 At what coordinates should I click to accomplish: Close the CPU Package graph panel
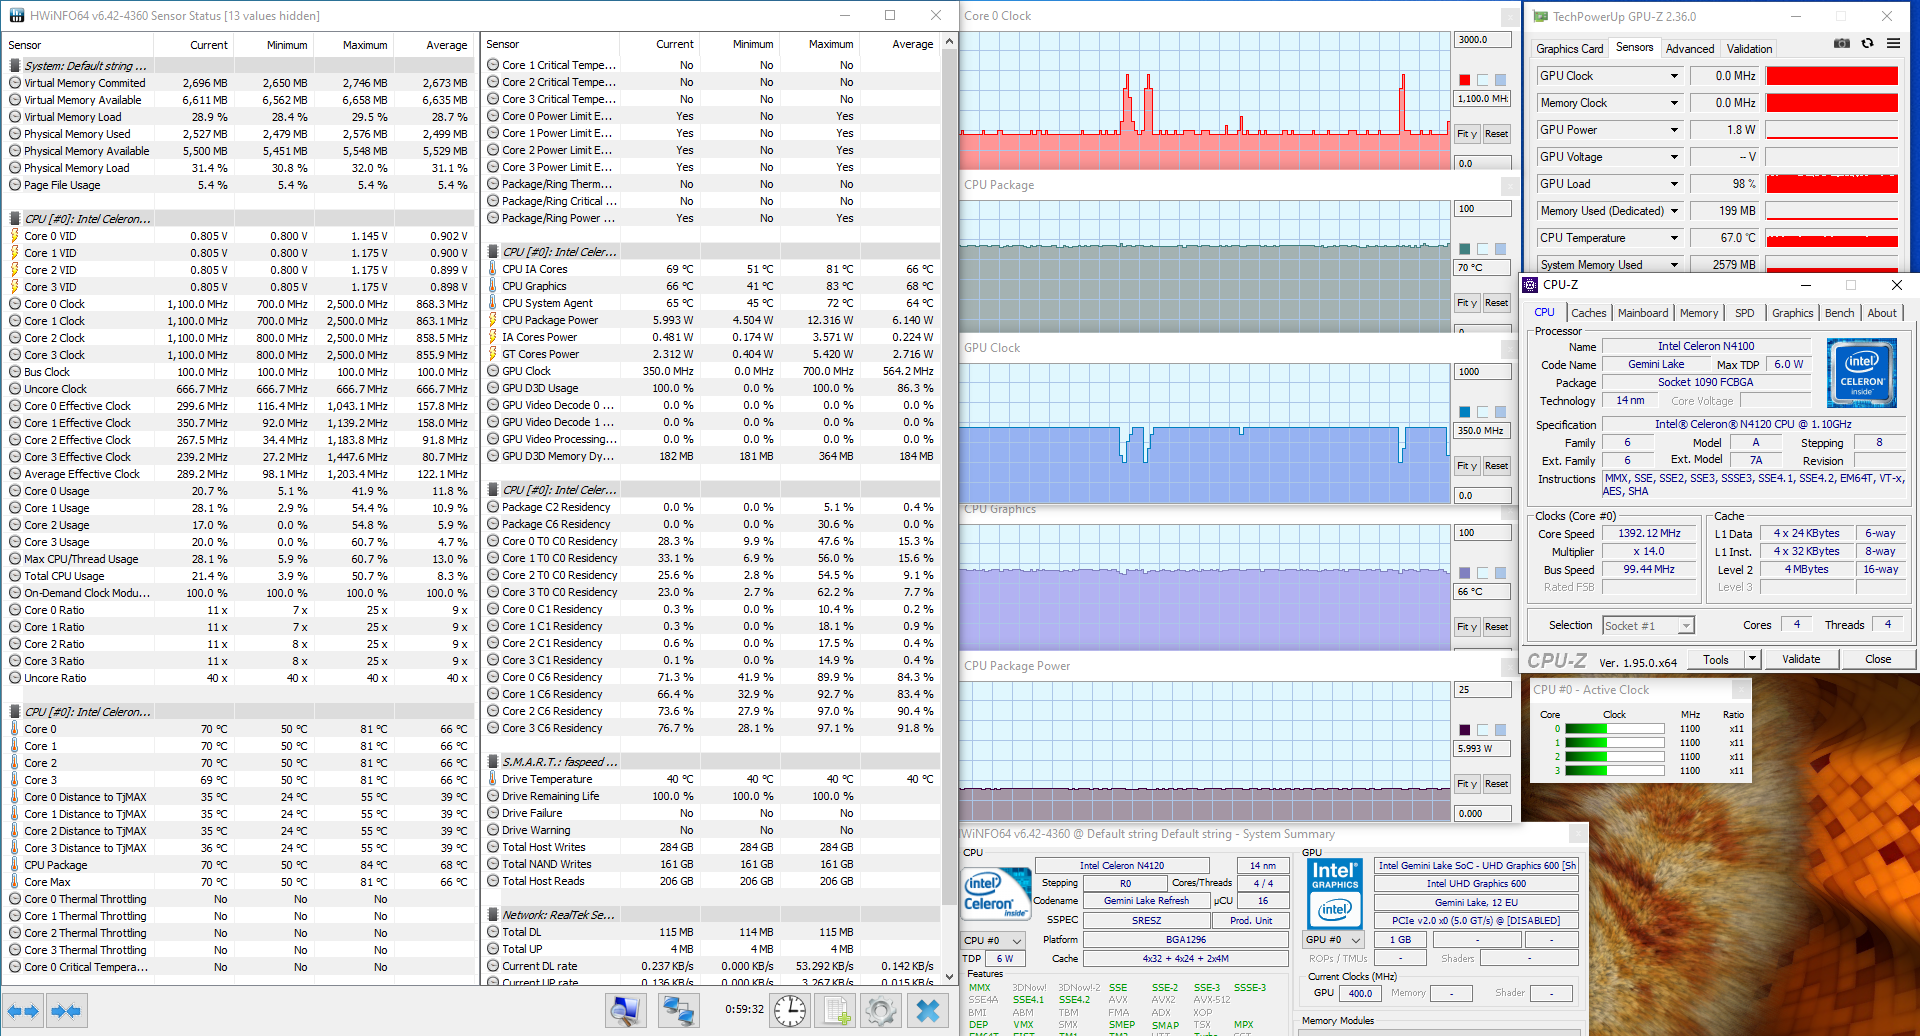pyautogui.click(x=1510, y=186)
